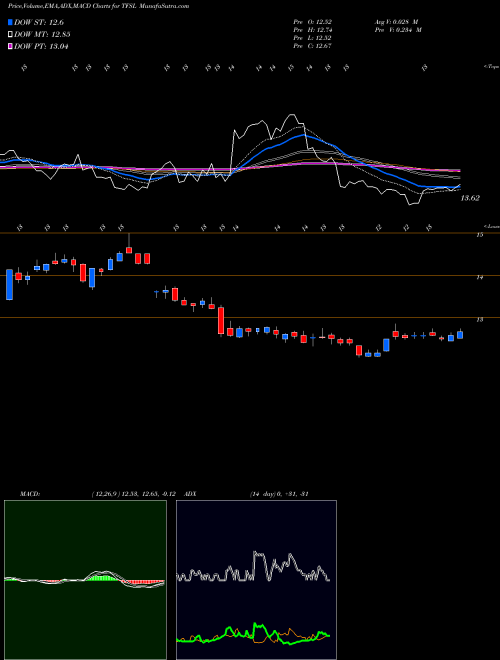
Task: Select the 'DOW PT: 13.04' legend text
Action: (41, 46)
